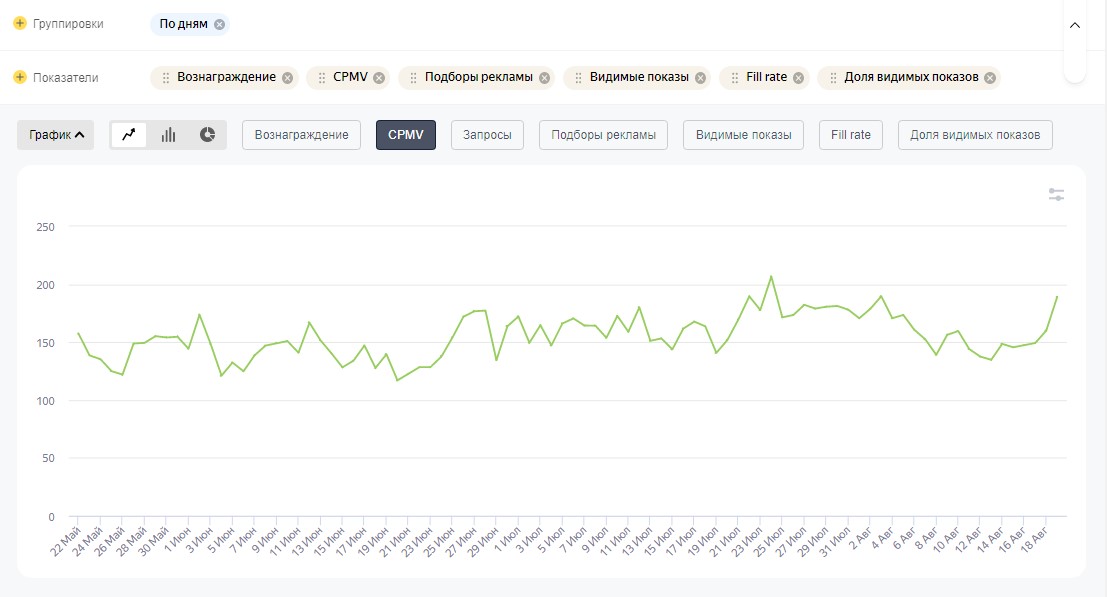Collapse filters panel with chevron up
1107x597 pixels.
[x=1075, y=25]
